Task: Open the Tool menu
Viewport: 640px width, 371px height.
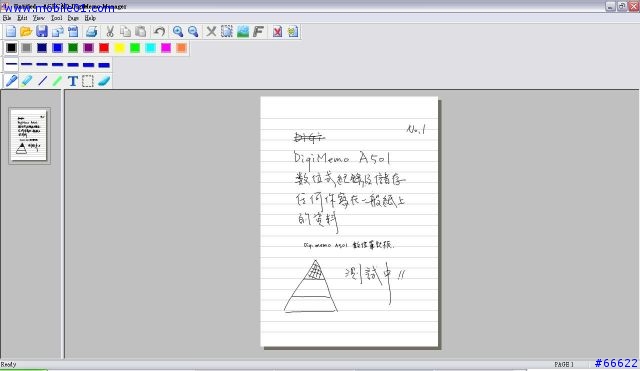Action: point(56,18)
